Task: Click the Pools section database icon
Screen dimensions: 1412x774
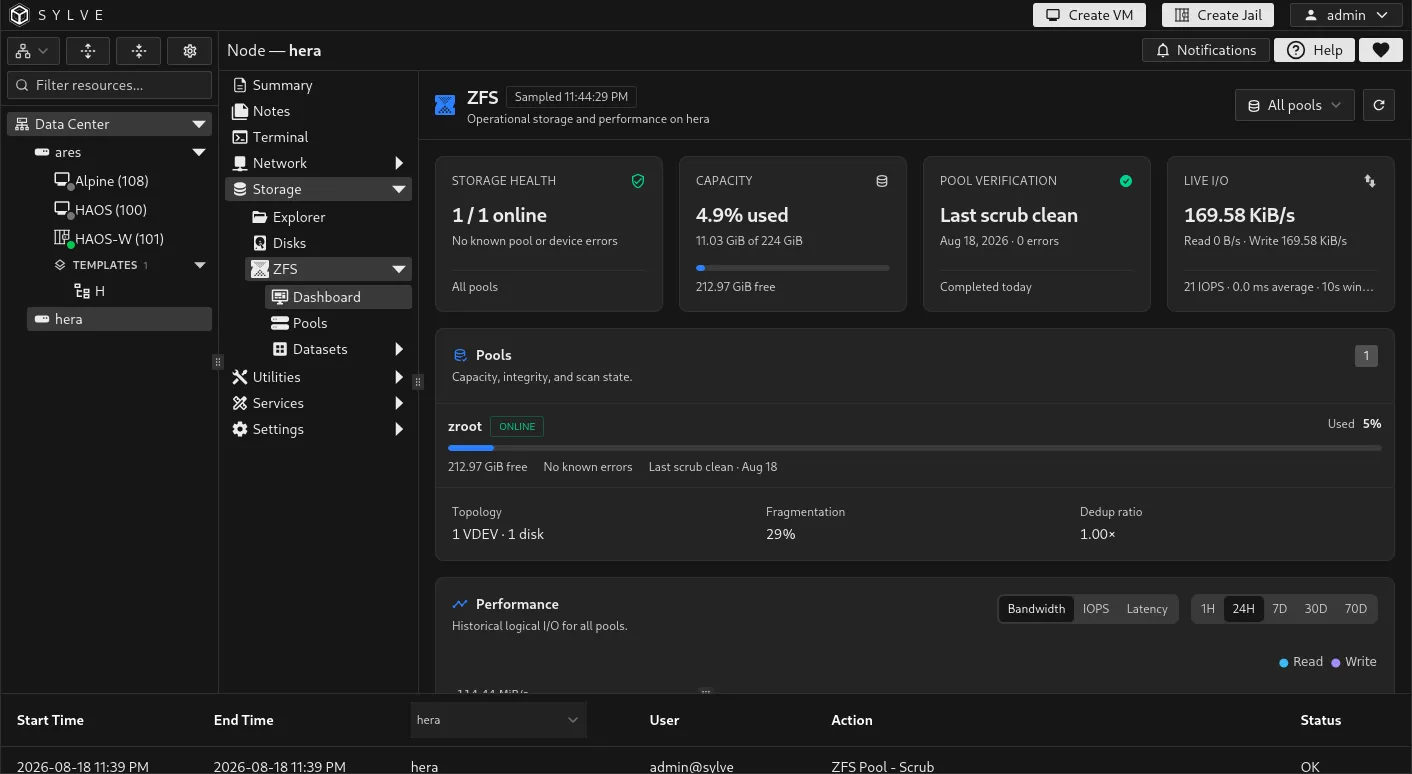Action: pos(461,355)
